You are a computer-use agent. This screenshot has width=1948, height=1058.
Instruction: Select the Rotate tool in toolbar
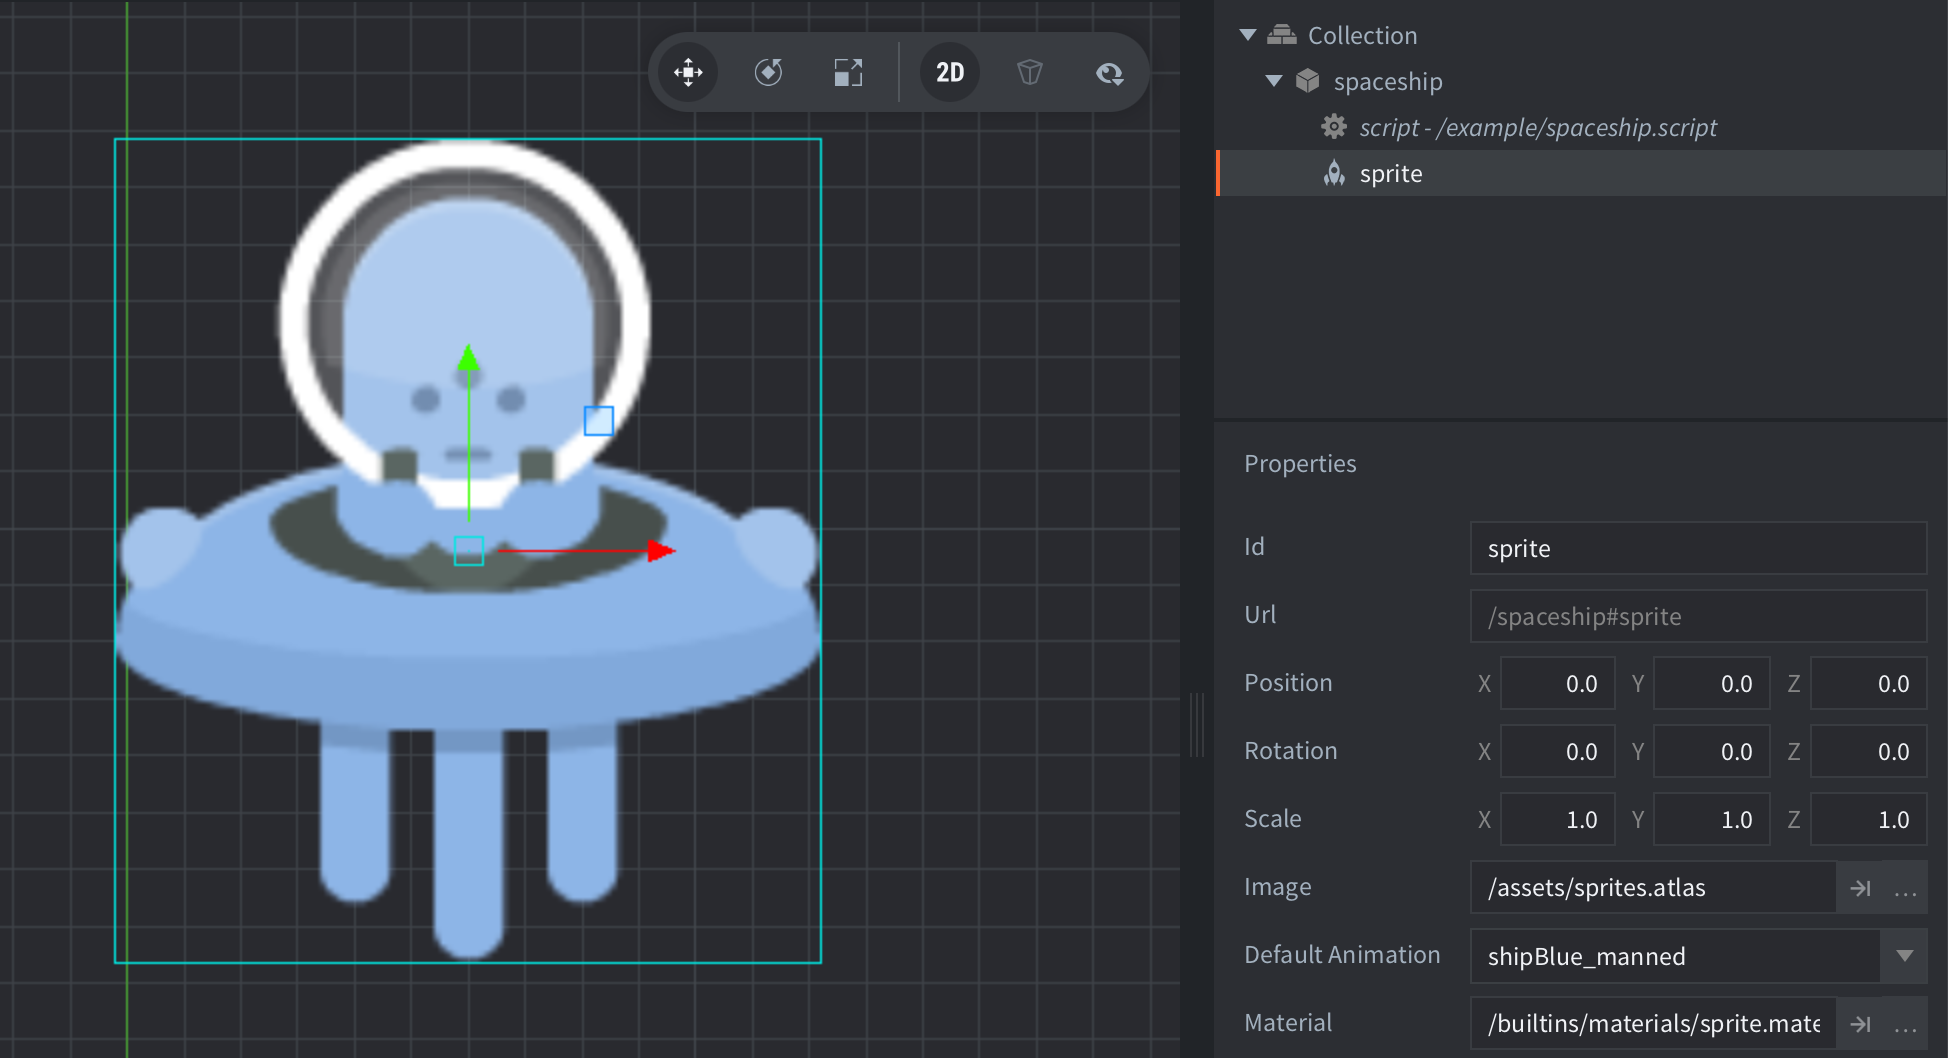(x=768, y=72)
